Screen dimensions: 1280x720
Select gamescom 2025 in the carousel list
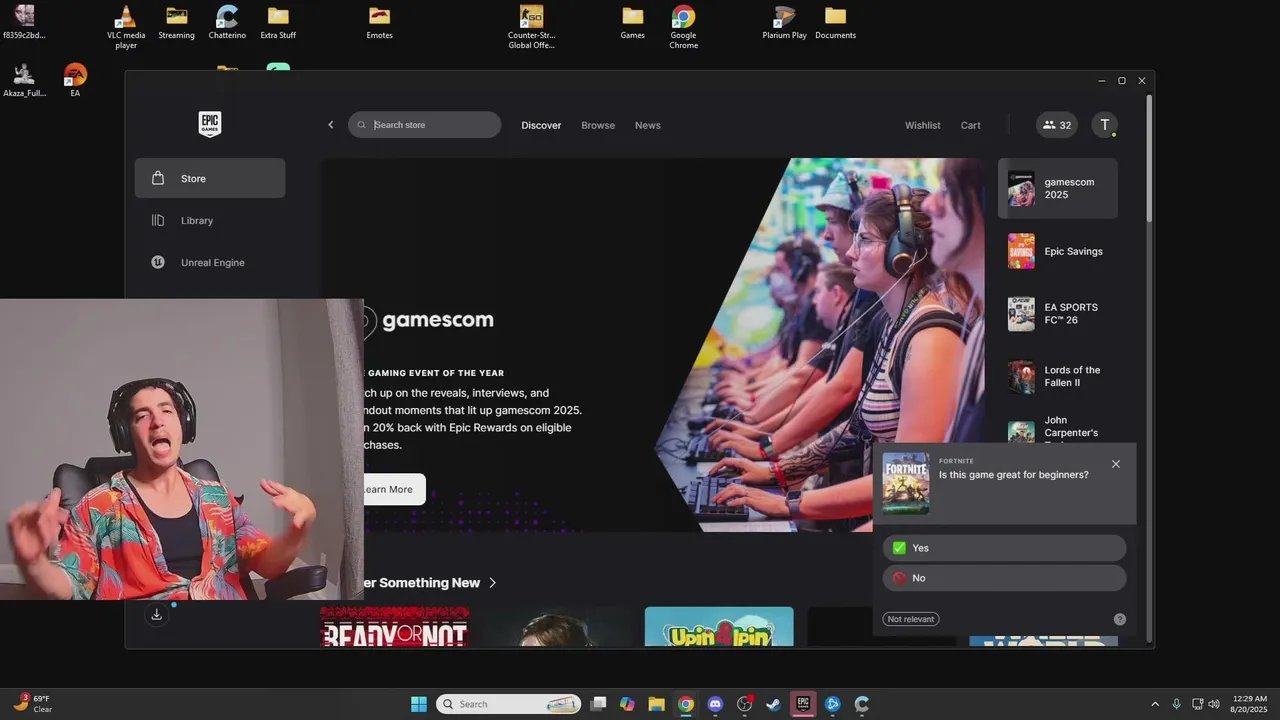pyautogui.click(x=1058, y=188)
